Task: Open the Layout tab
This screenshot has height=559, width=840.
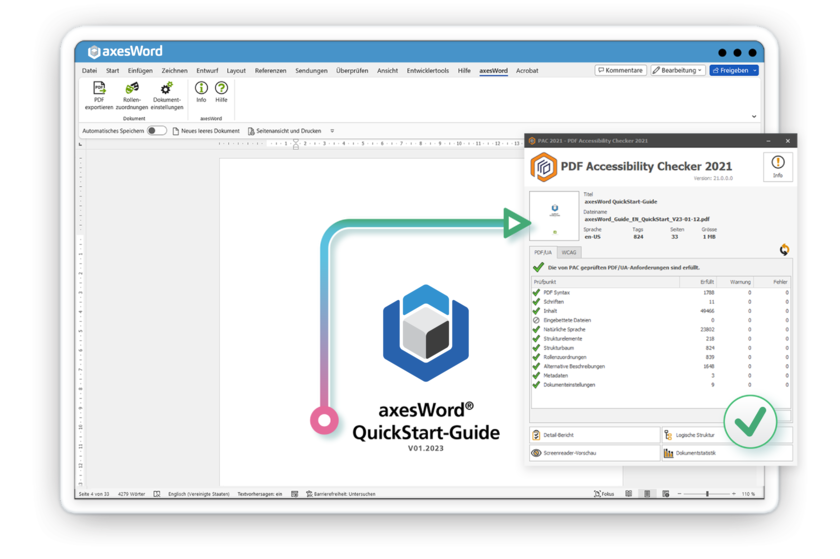Action: (x=236, y=70)
